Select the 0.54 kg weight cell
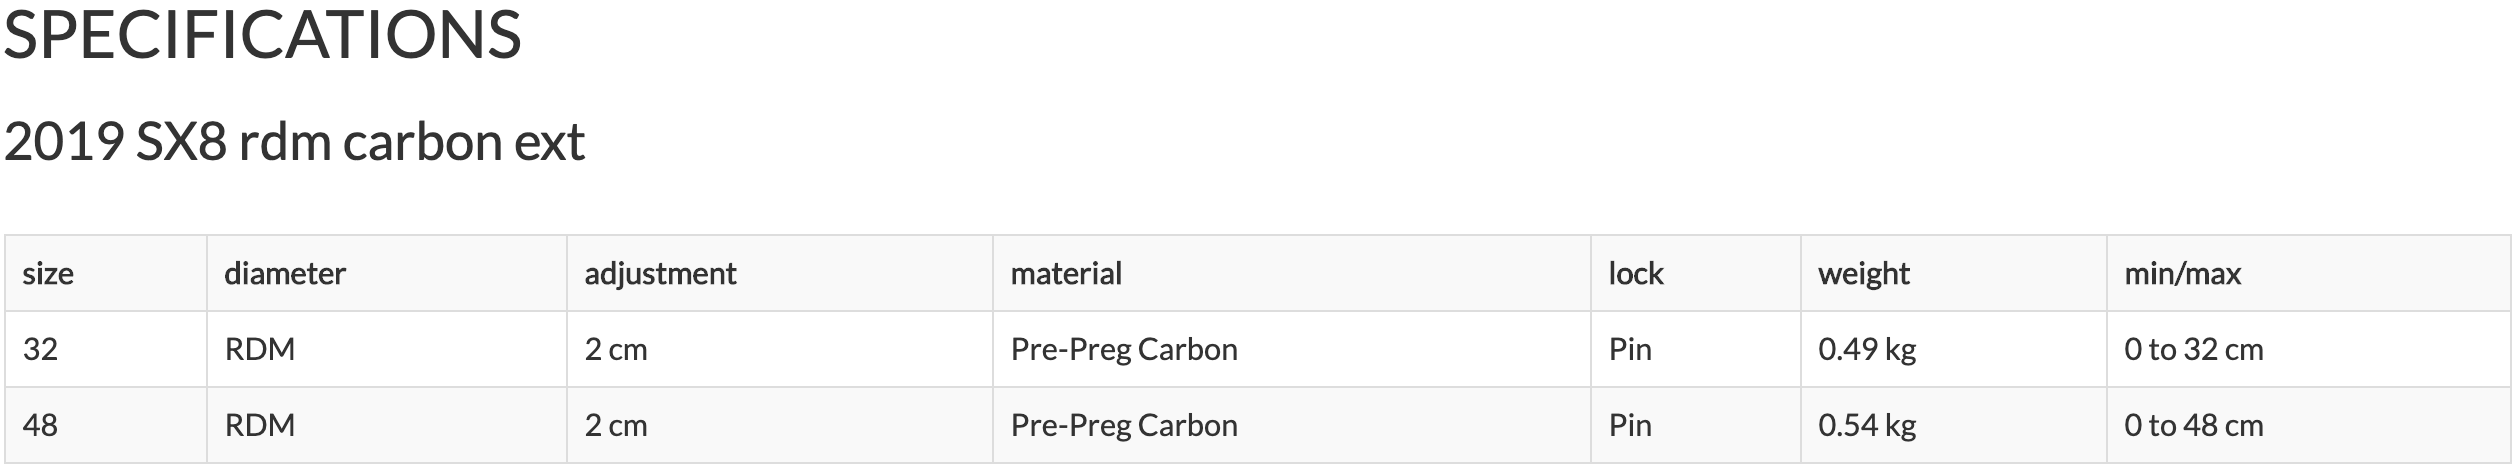This screenshot has height=470, width=2516. tap(1867, 426)
